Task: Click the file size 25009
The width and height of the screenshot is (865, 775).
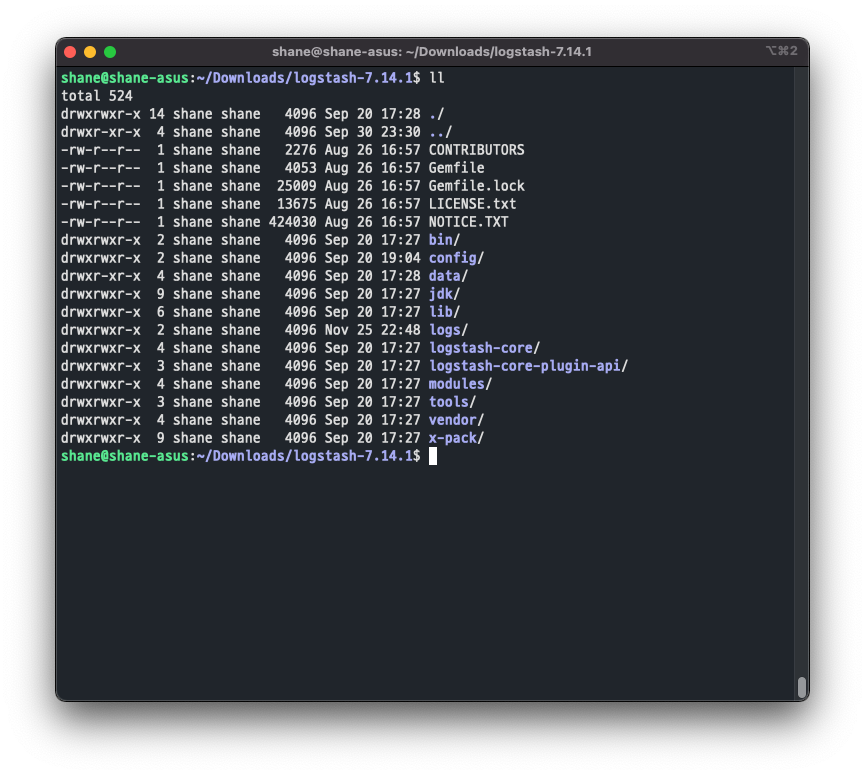Action: click(x=296, y=186)
